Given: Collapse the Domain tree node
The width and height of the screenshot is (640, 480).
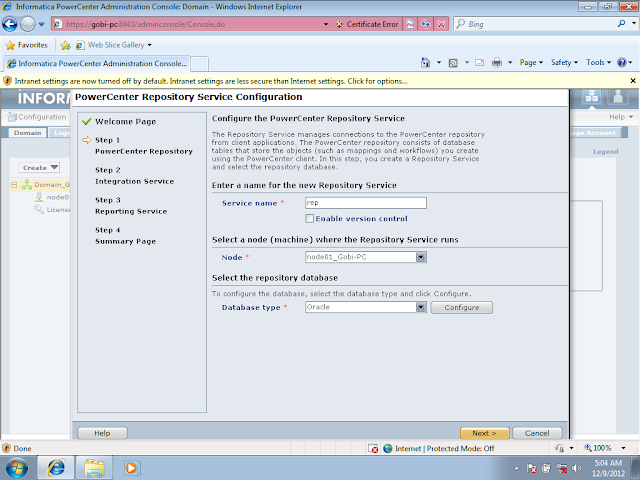Looking at the screenshot, I should click(14, 185).
